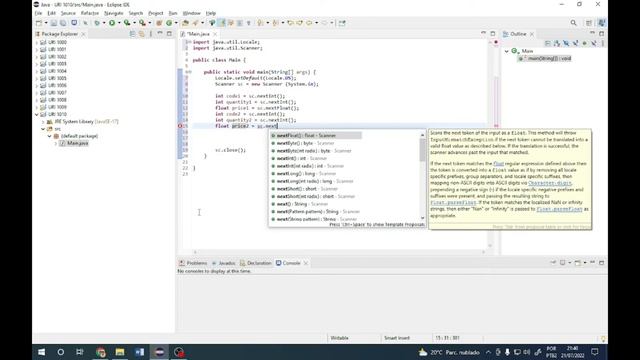Screen dimensions: 640x360
Task: Click Collapse All in Package Explorer
Action: 132,34
